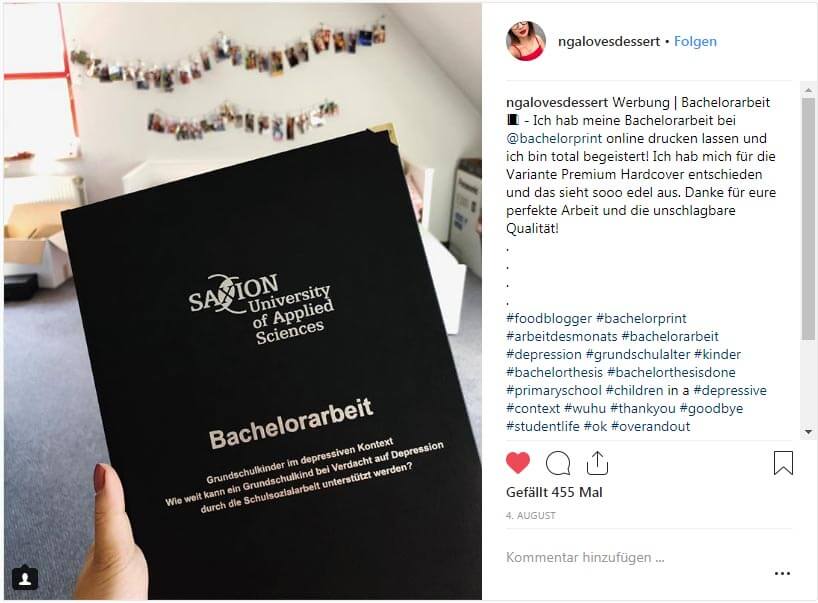
Task: Save the post with bookmark icon
Action: 783,463
